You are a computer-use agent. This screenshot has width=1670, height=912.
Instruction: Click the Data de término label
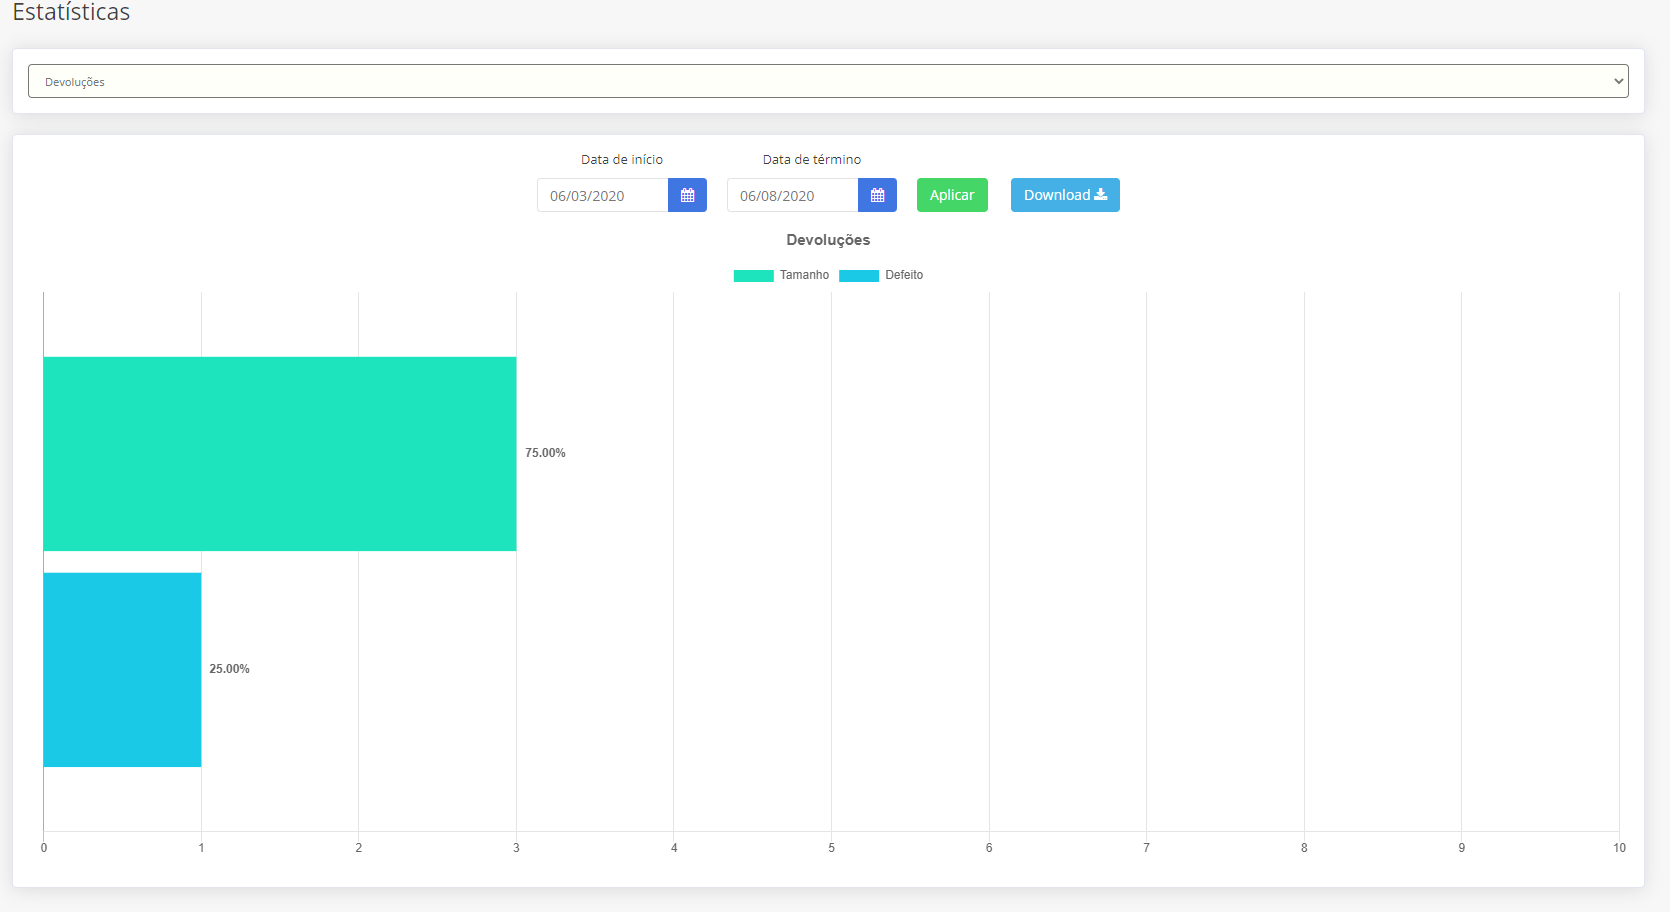(x=811, y=159)
